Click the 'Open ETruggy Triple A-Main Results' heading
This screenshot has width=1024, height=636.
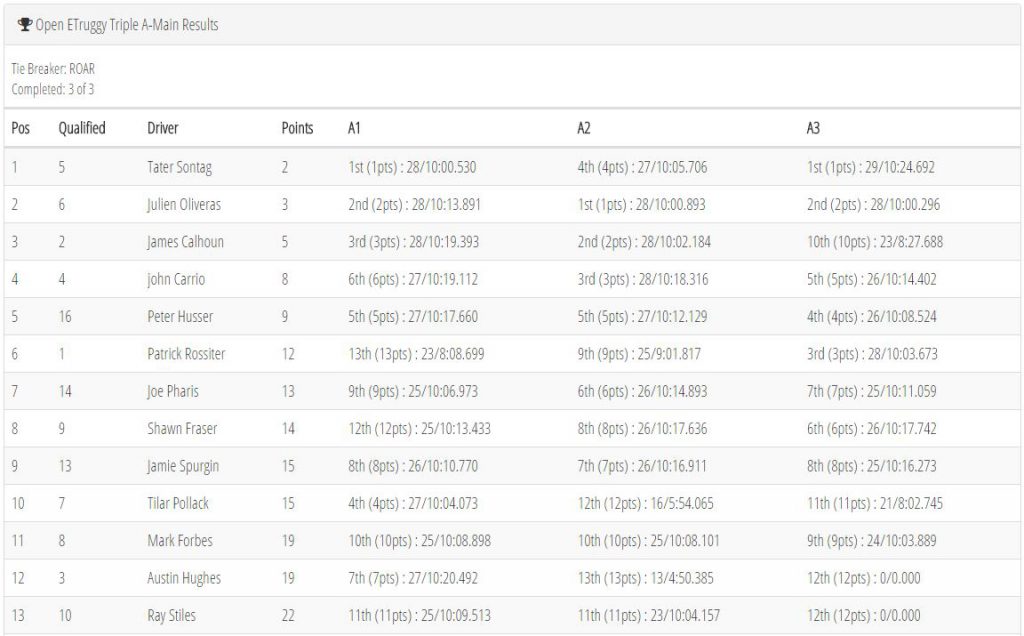pyautogui.click(x=127, y=25)
